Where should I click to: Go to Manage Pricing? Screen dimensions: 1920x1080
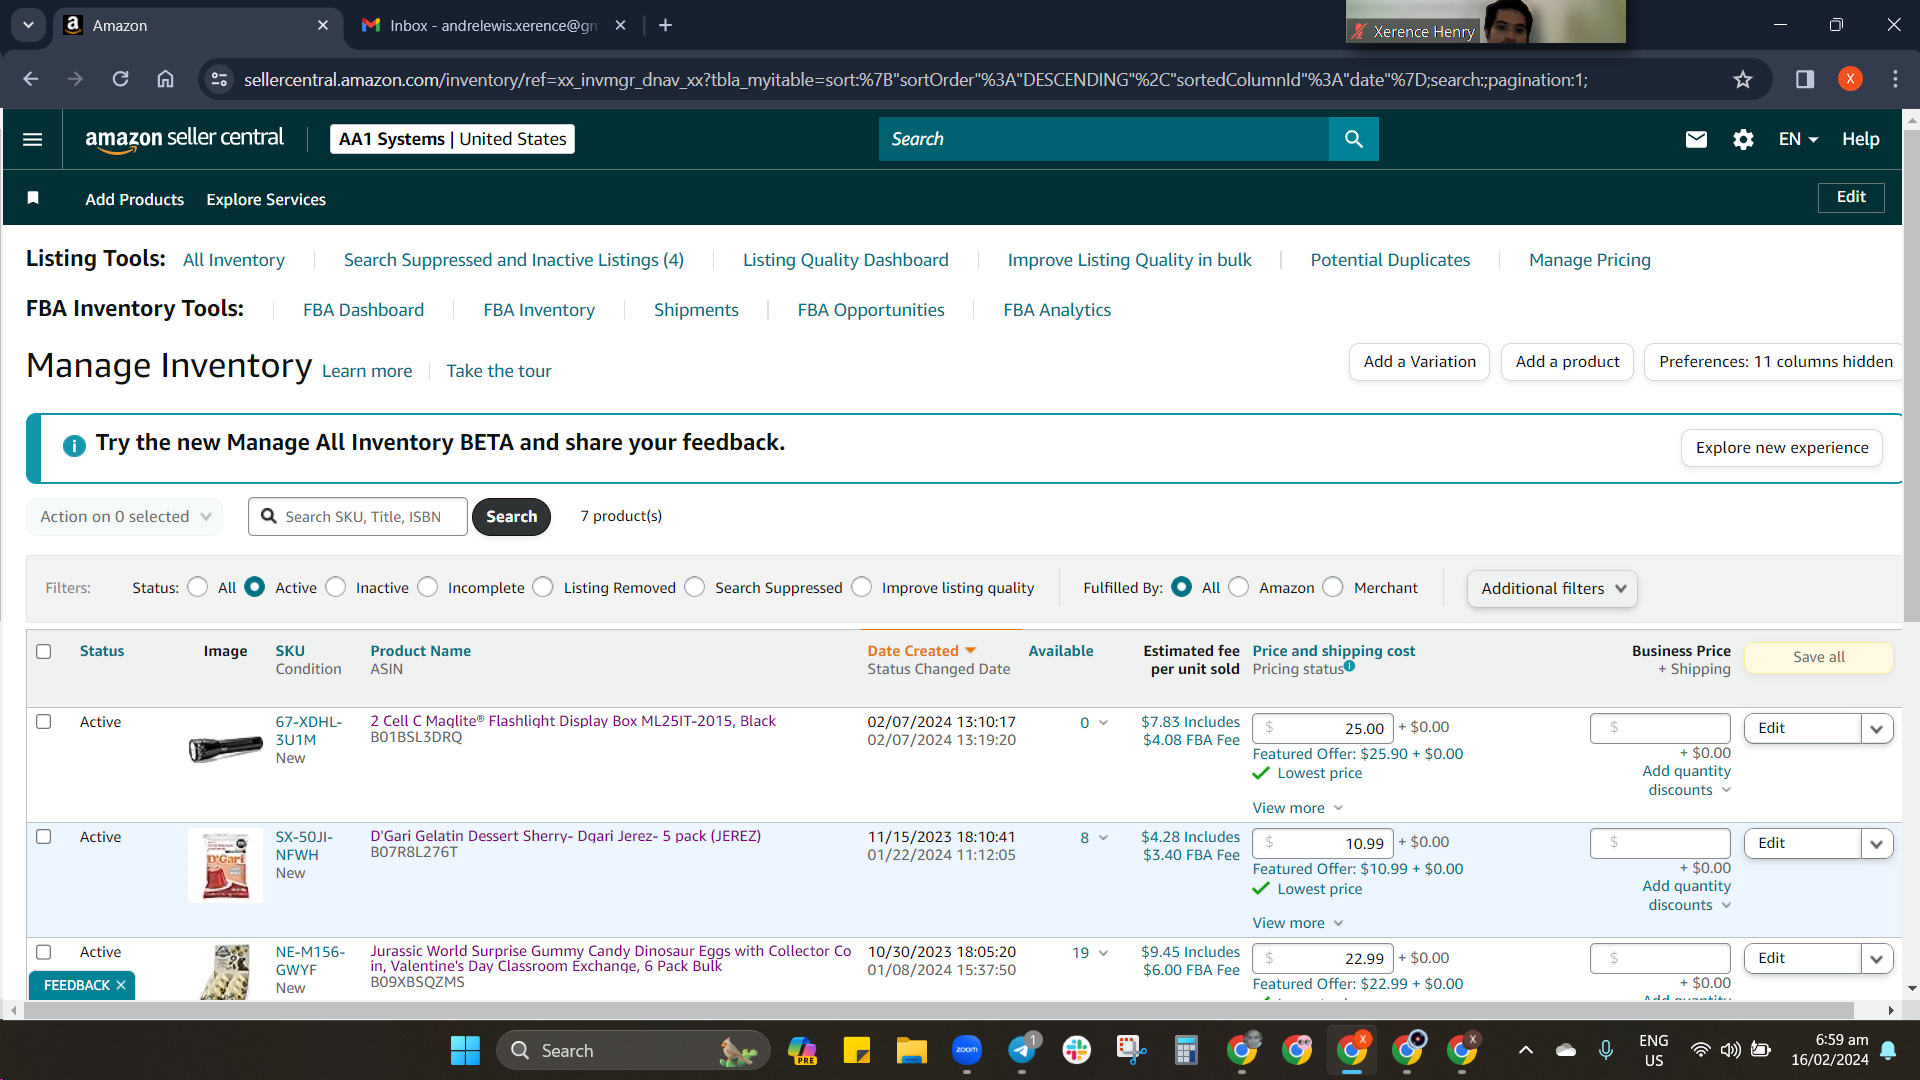(1590, 260)
